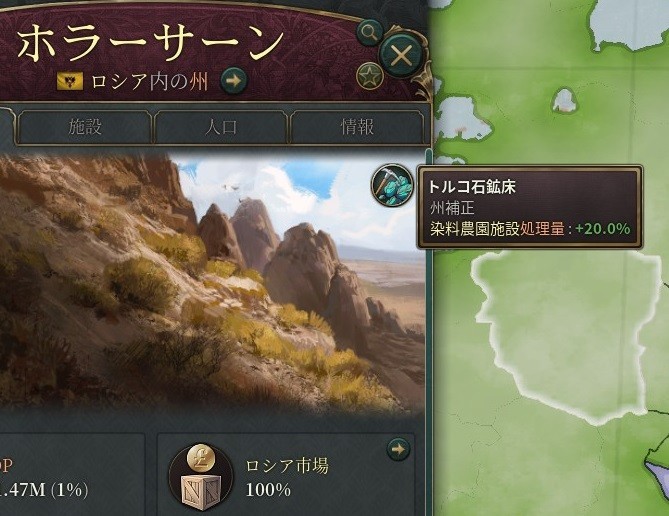Click the Russian flag icon
The width and height of the screenshot is (669, 516).
70,81
